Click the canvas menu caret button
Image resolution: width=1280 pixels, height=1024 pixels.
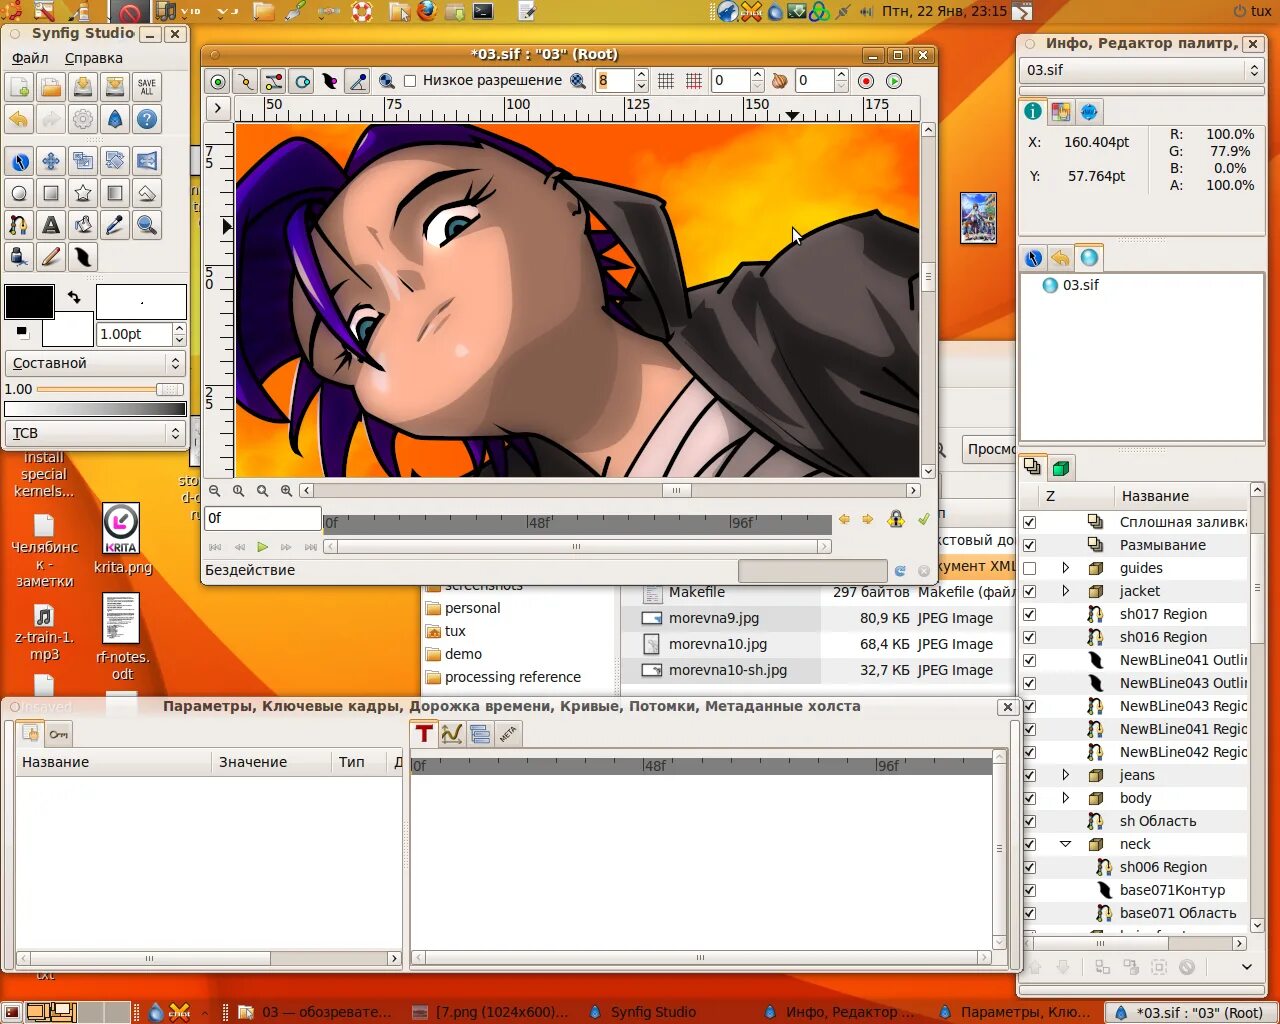tap(218, 108)
